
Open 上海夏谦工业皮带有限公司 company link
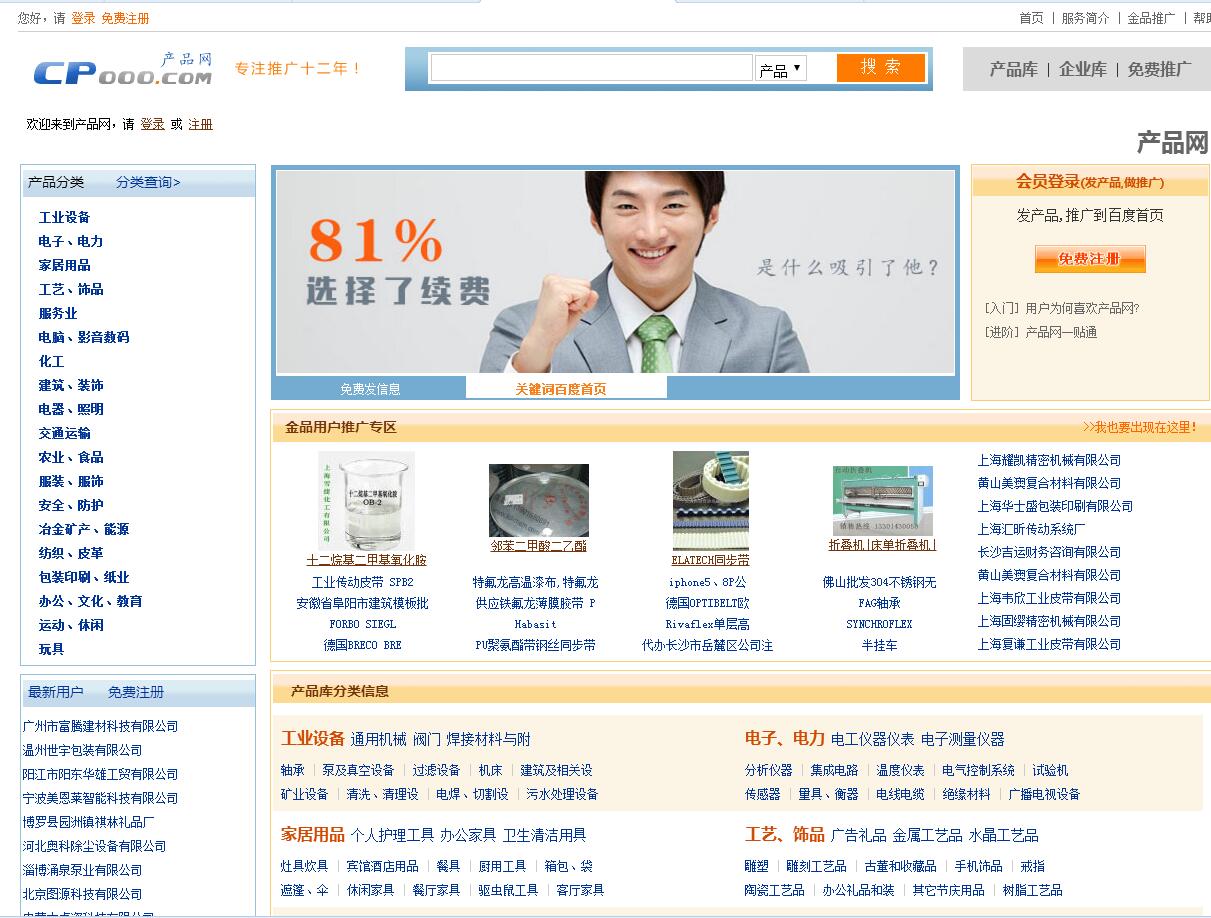click(1049, 644)
